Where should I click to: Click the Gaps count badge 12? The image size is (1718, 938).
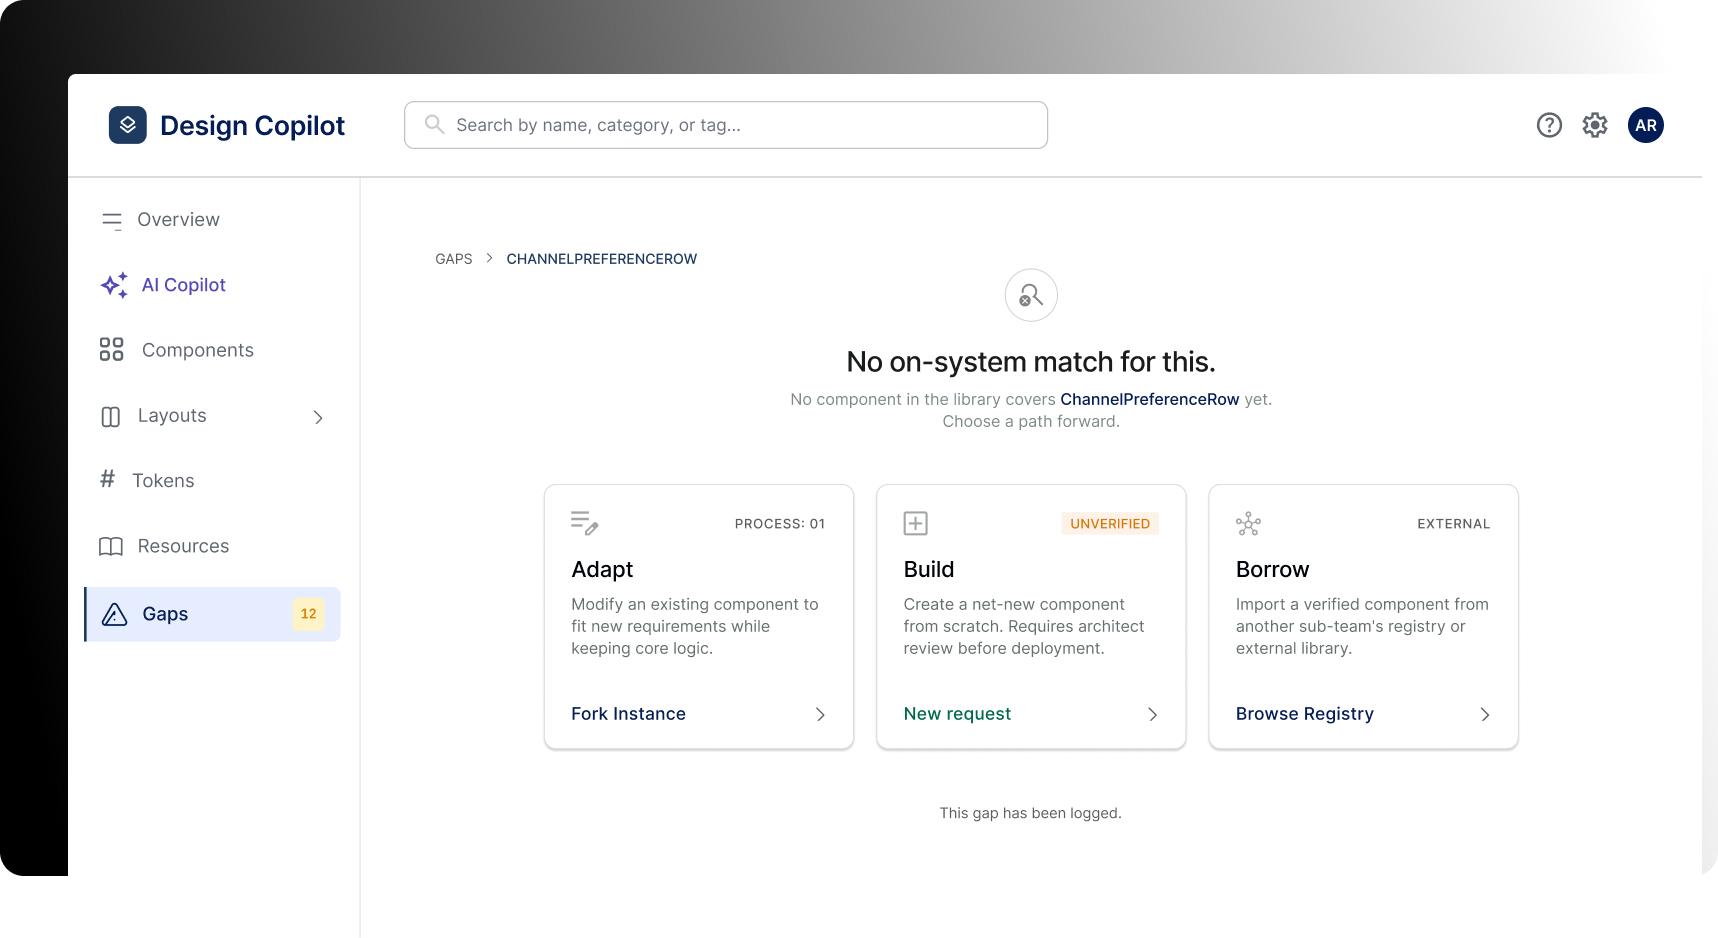pyautogui.click(x=308, y=614)
